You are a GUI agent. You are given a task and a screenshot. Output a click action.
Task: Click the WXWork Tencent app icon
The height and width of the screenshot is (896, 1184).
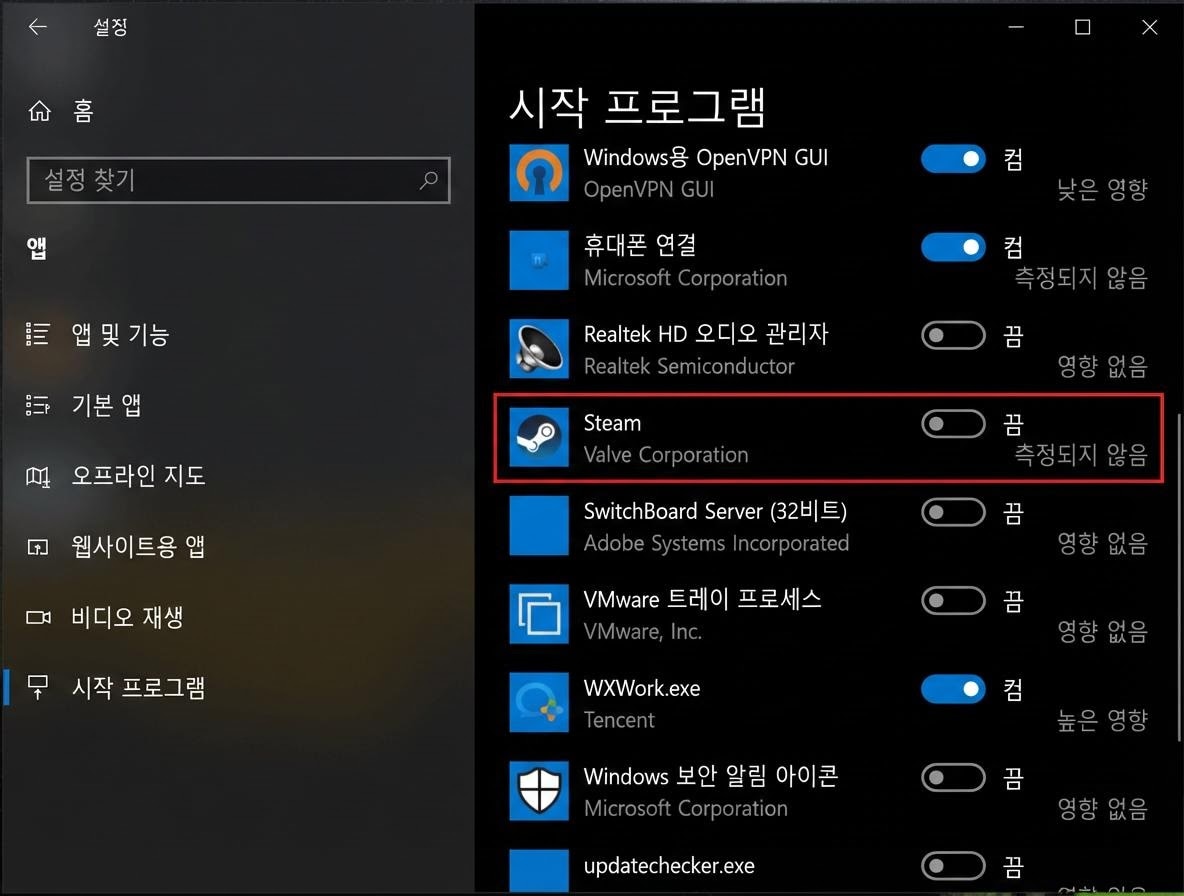coord(539,702)
